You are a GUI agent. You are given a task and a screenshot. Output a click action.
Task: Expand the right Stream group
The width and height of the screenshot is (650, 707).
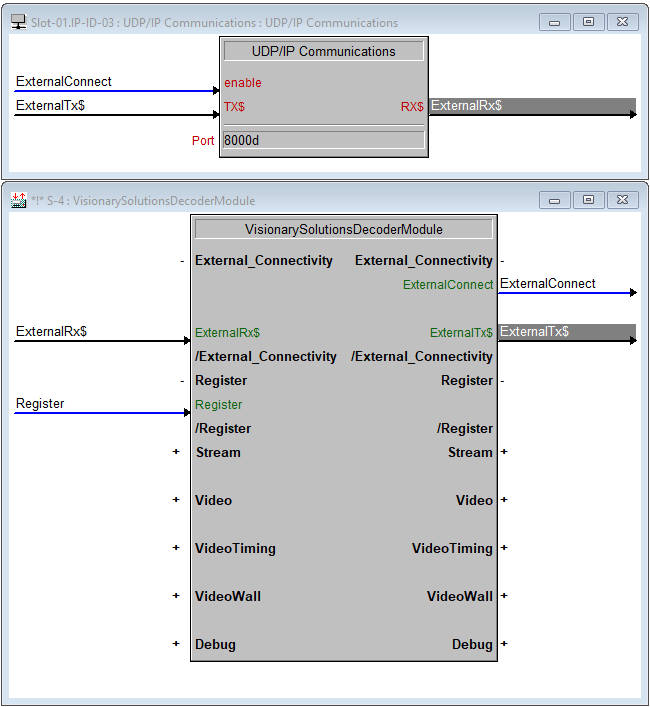[x=504, y=451]
